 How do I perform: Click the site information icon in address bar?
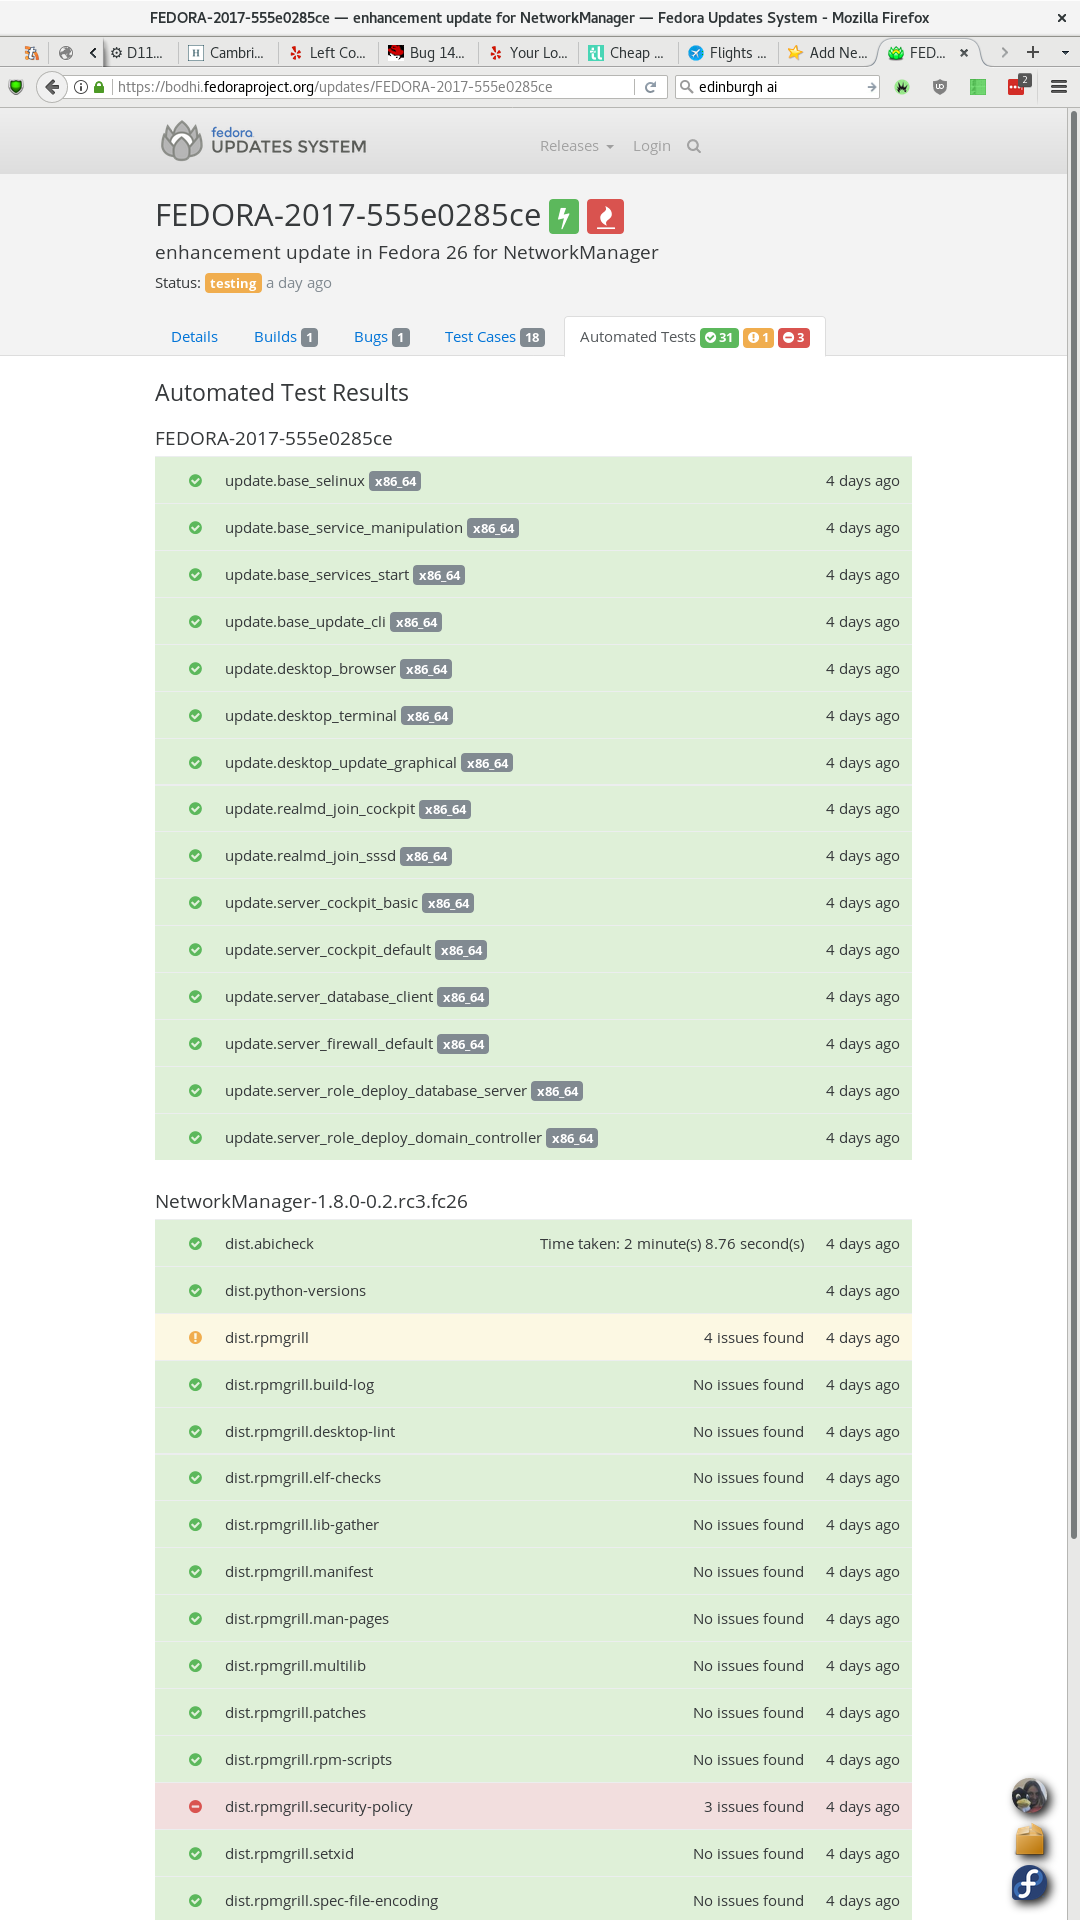(81, 87)
